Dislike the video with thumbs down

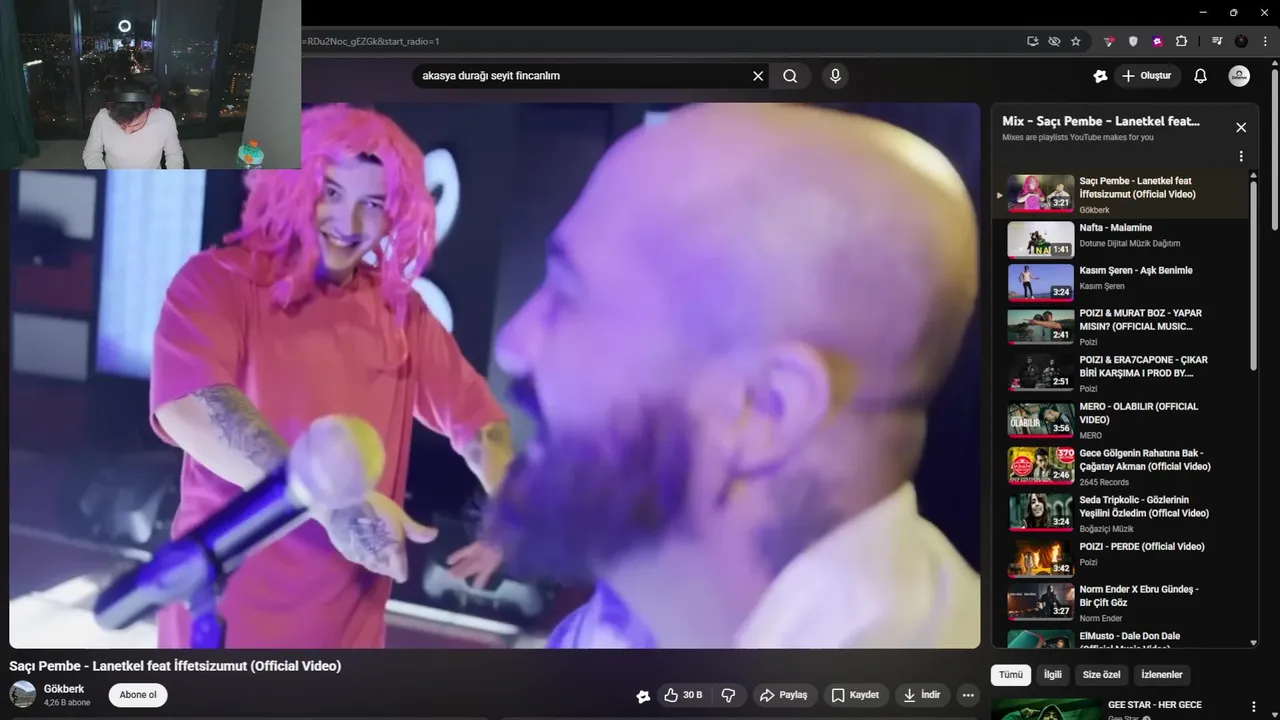pos(729,695)
